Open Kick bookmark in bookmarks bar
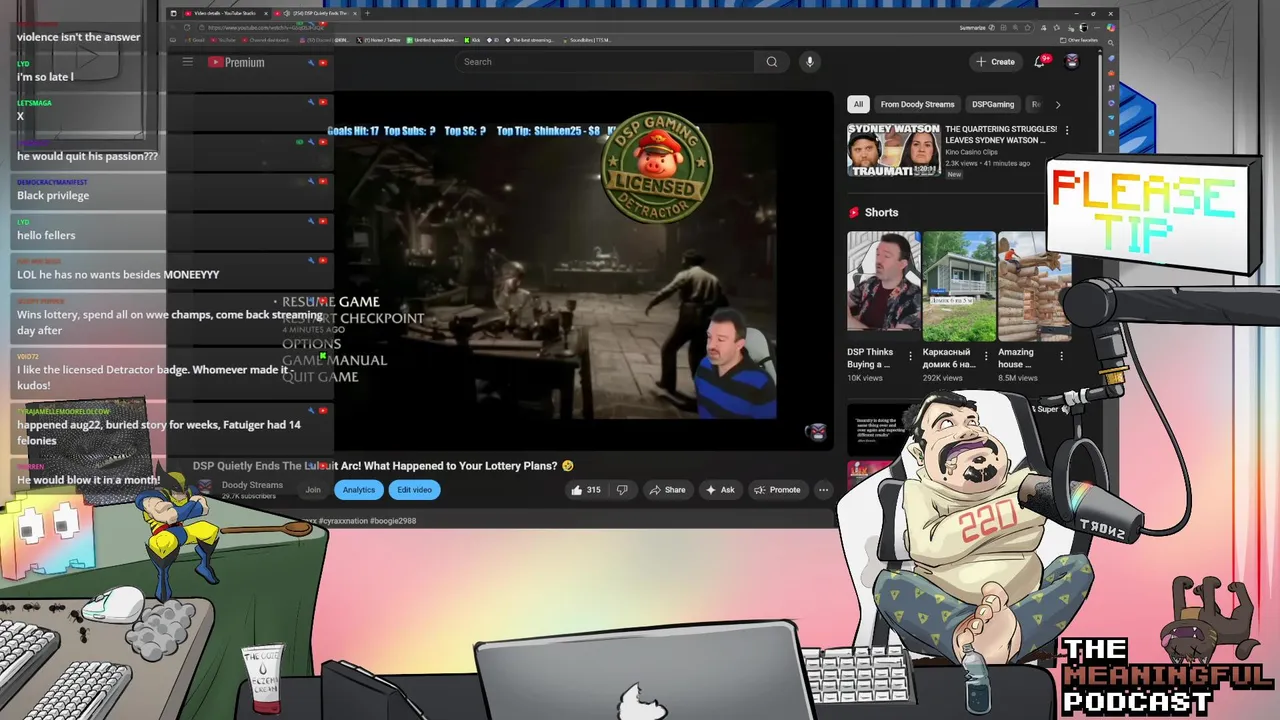The image size is (1280, 720). 472,40
